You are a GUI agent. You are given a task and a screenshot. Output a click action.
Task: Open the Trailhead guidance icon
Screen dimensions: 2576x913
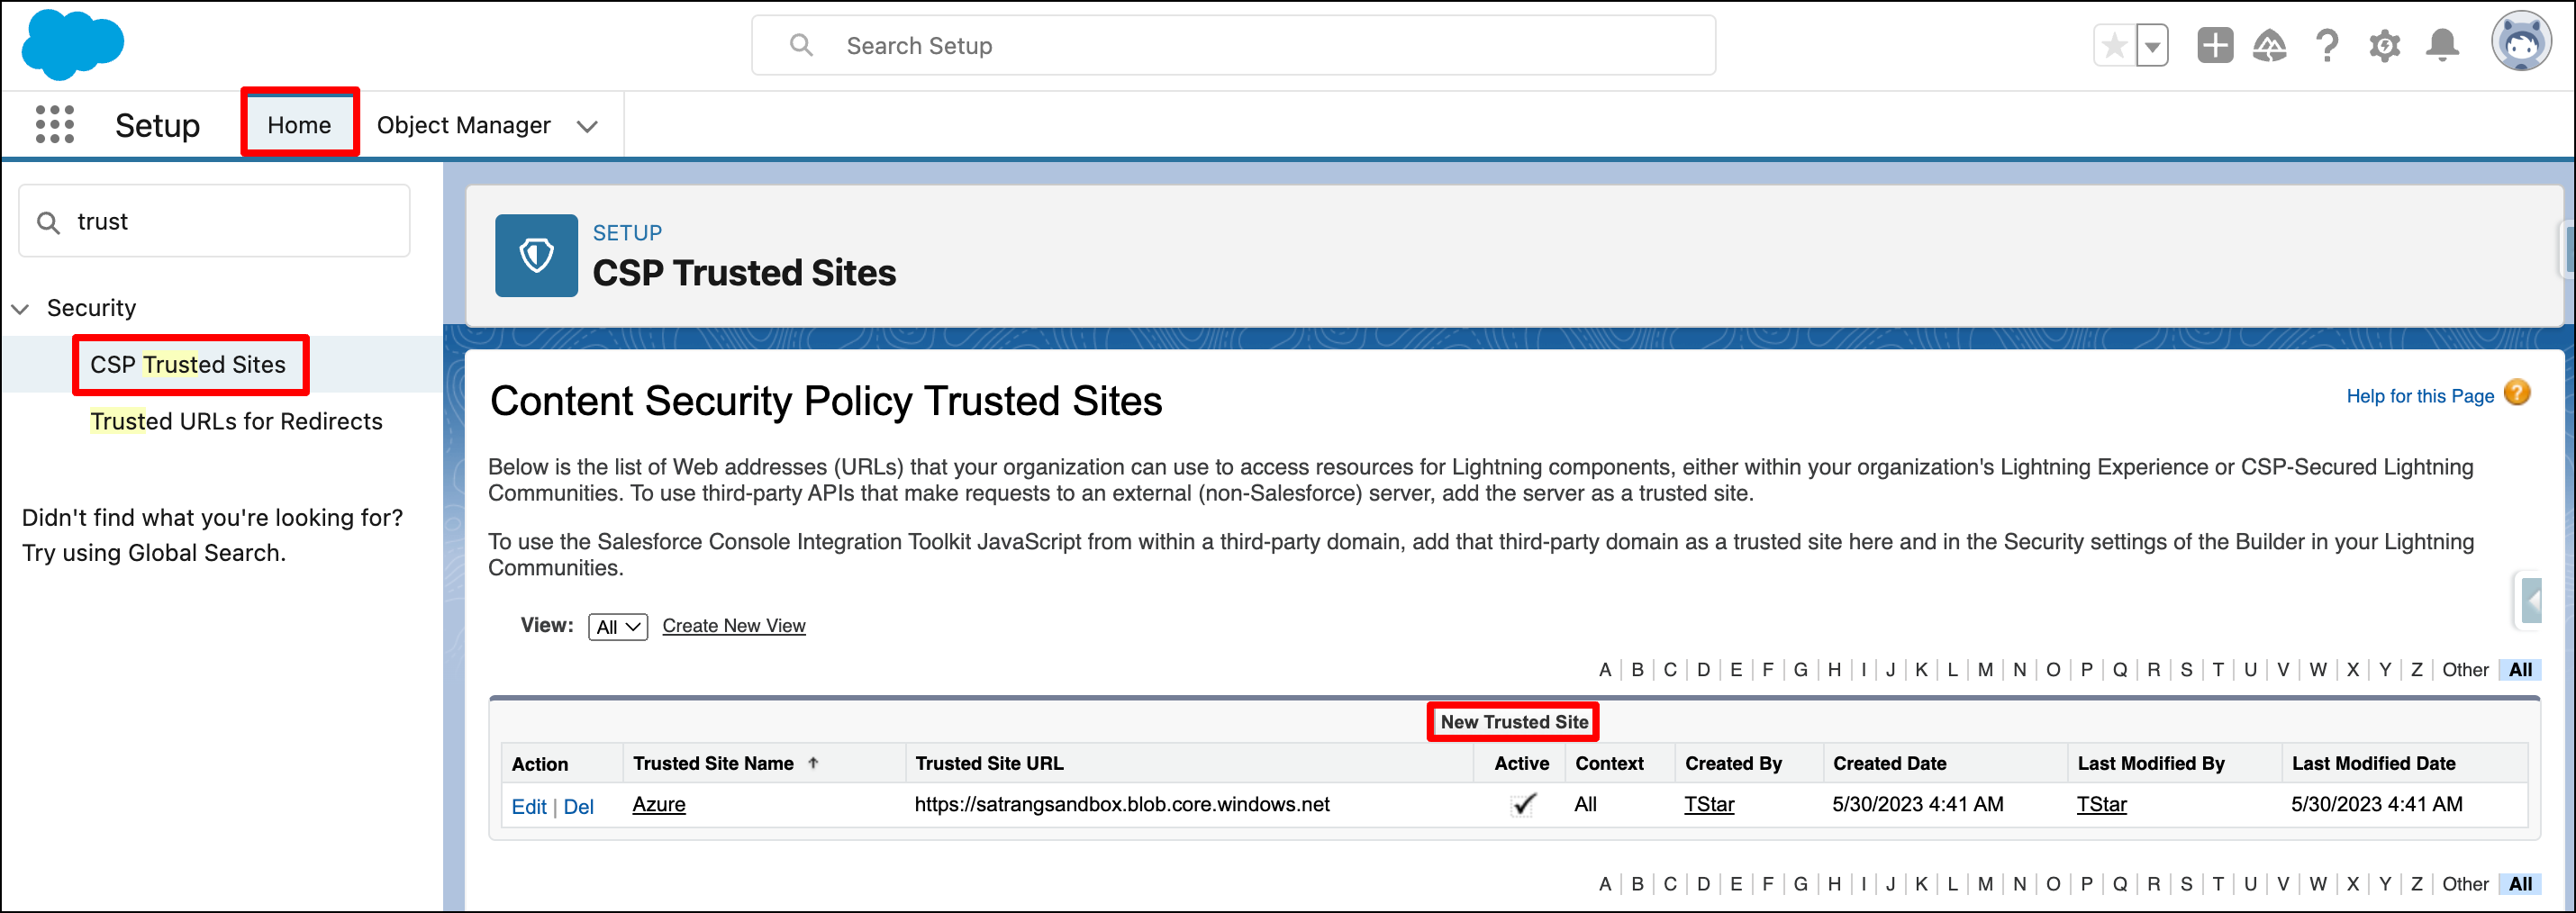point(2269,45)
